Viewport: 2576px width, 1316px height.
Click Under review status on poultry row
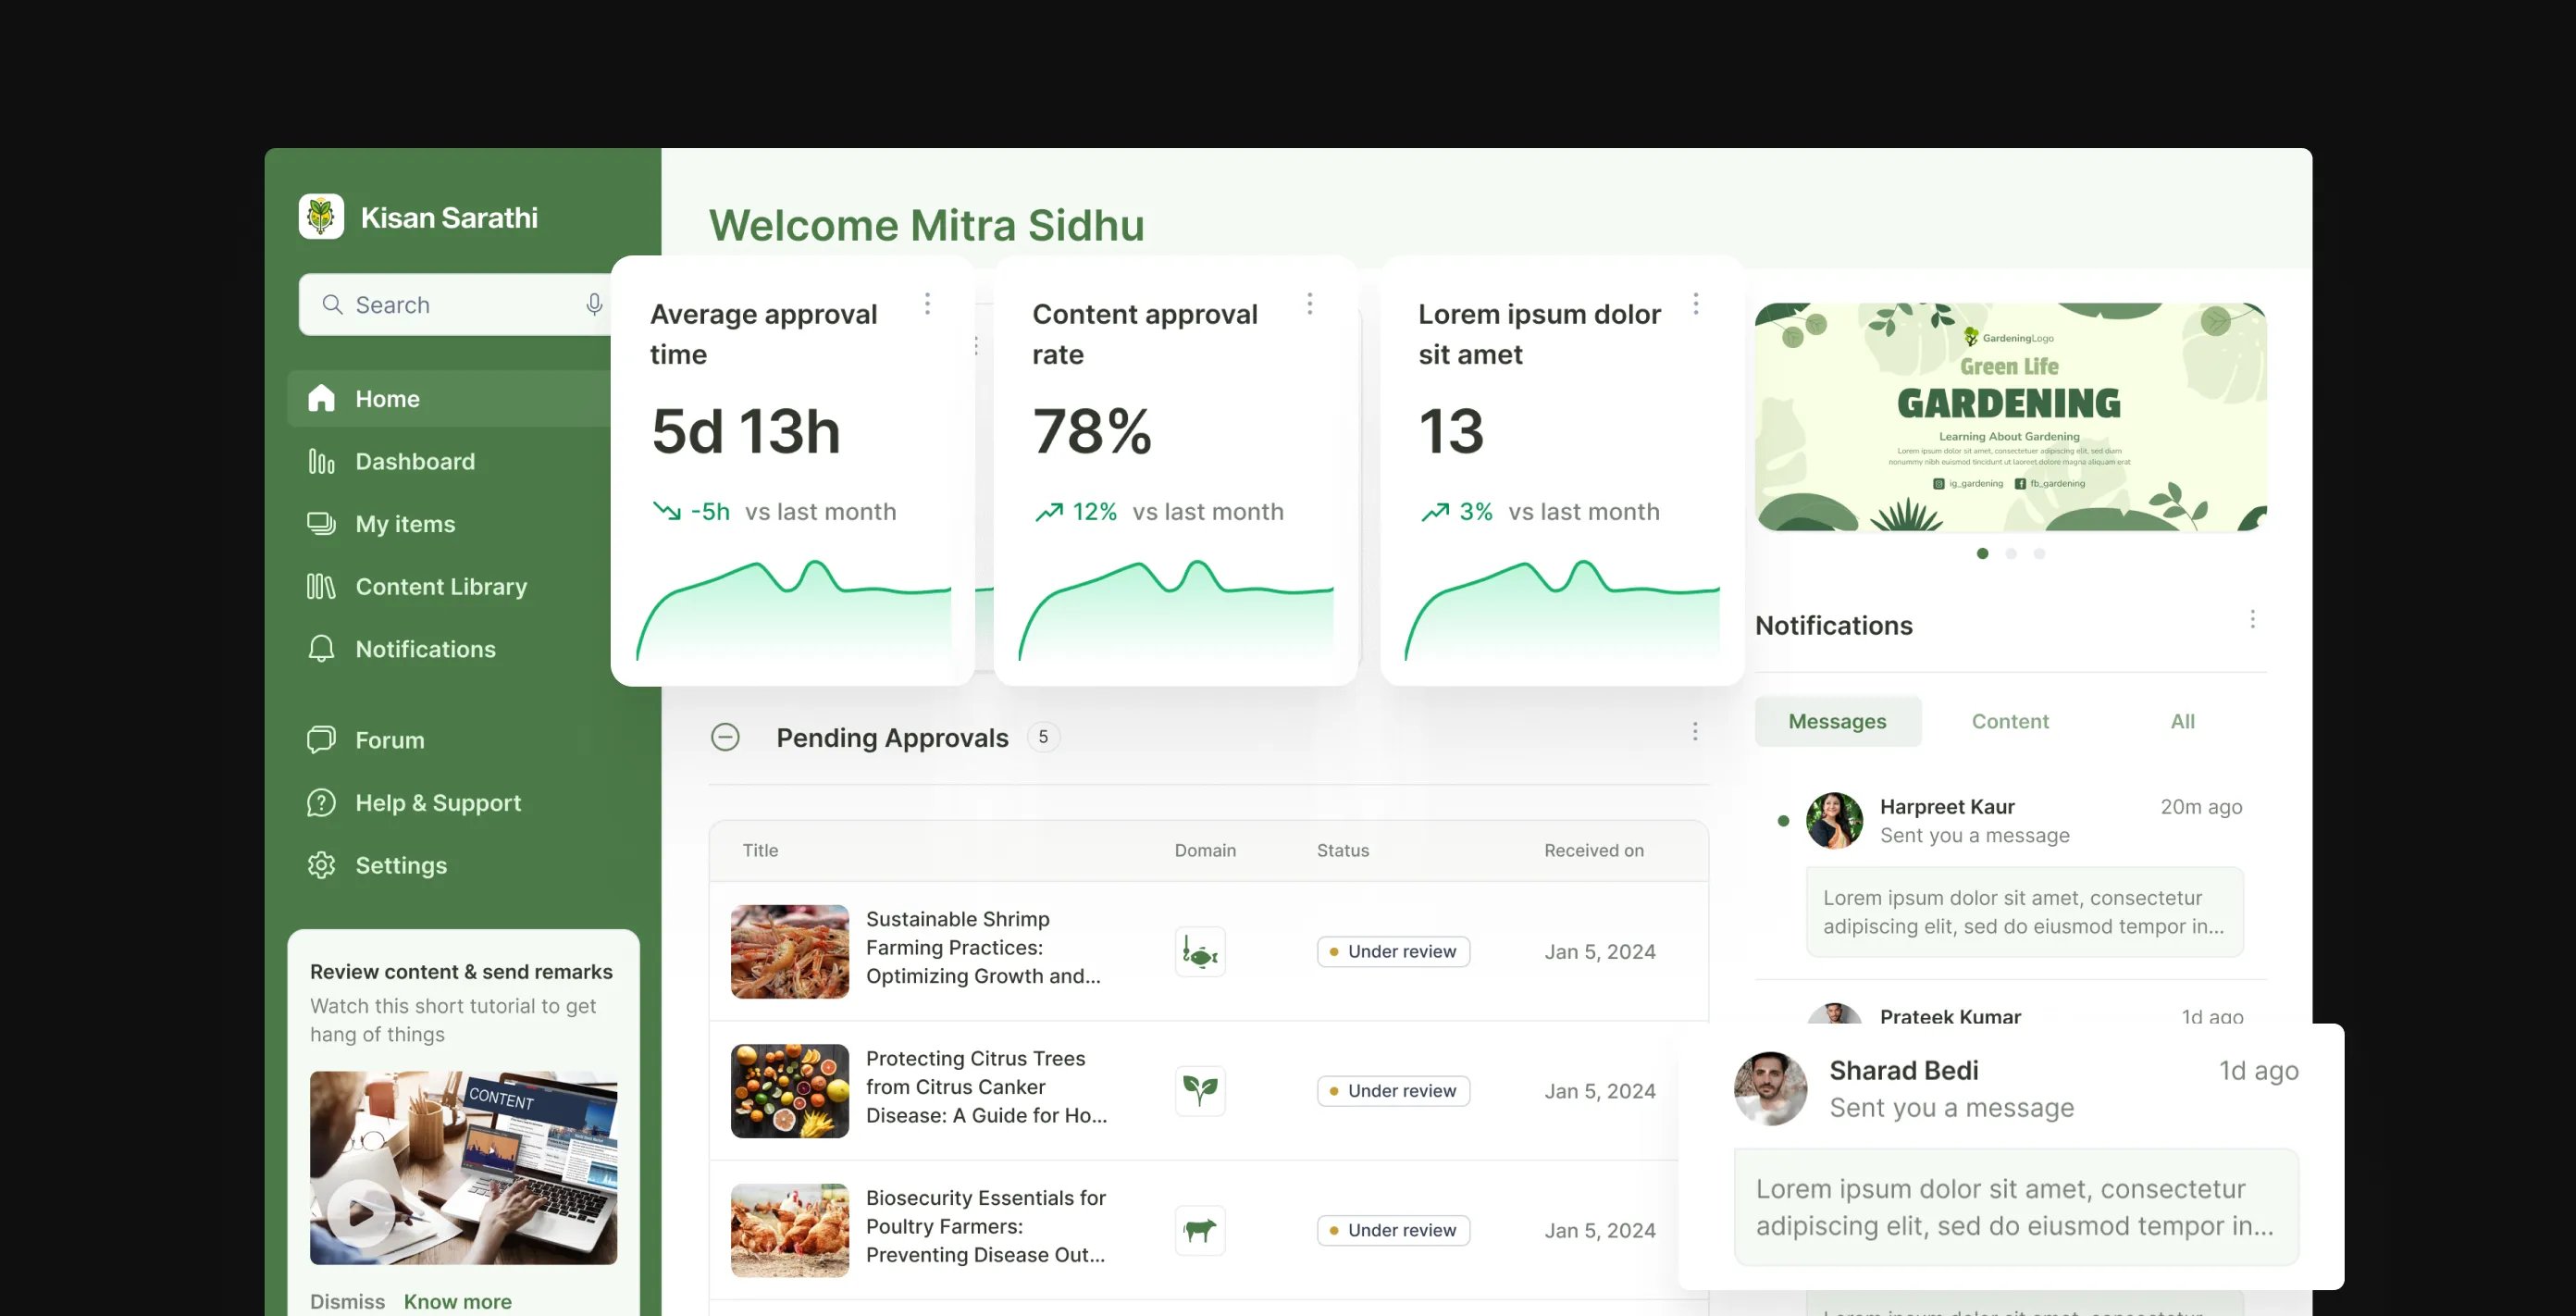(x=1393, y=1230)
